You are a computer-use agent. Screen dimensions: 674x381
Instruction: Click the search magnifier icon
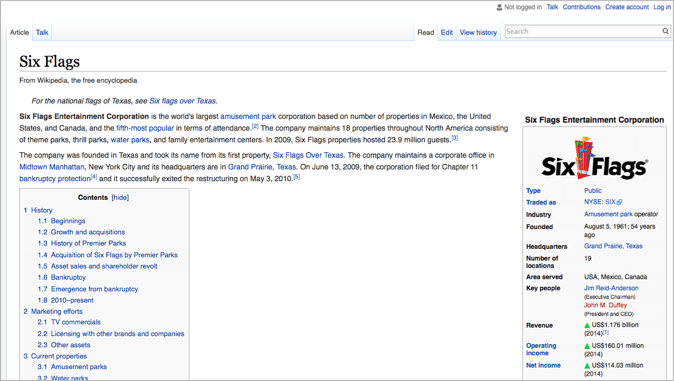point(665,31)
